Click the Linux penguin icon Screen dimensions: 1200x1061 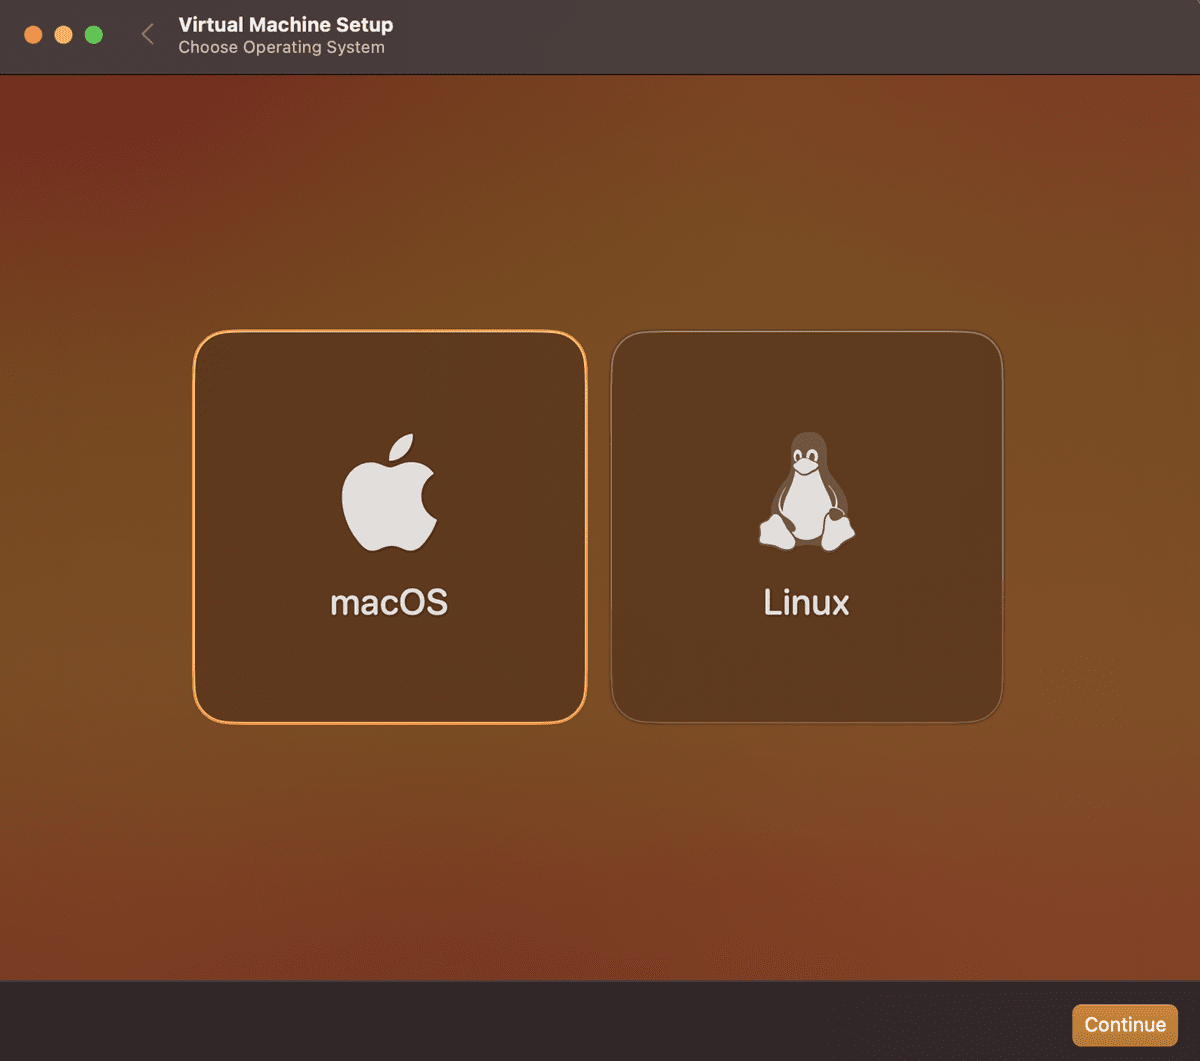coord(806,490)
